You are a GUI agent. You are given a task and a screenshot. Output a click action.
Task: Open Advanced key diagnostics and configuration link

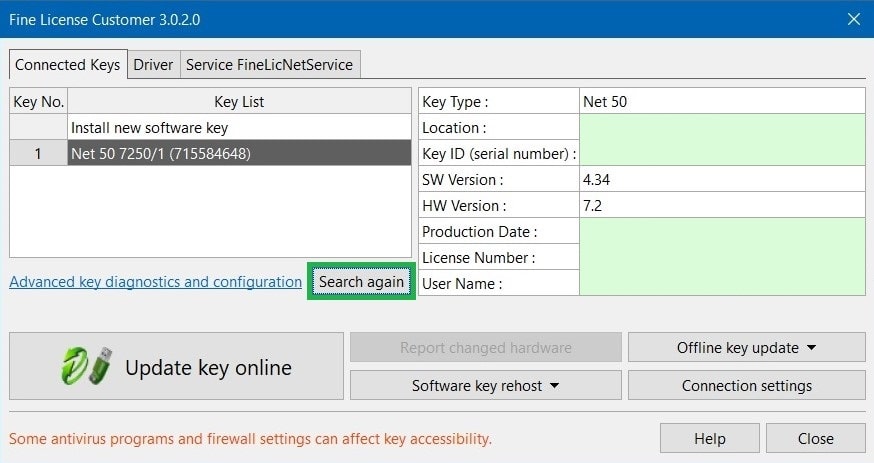pos(156,282)
